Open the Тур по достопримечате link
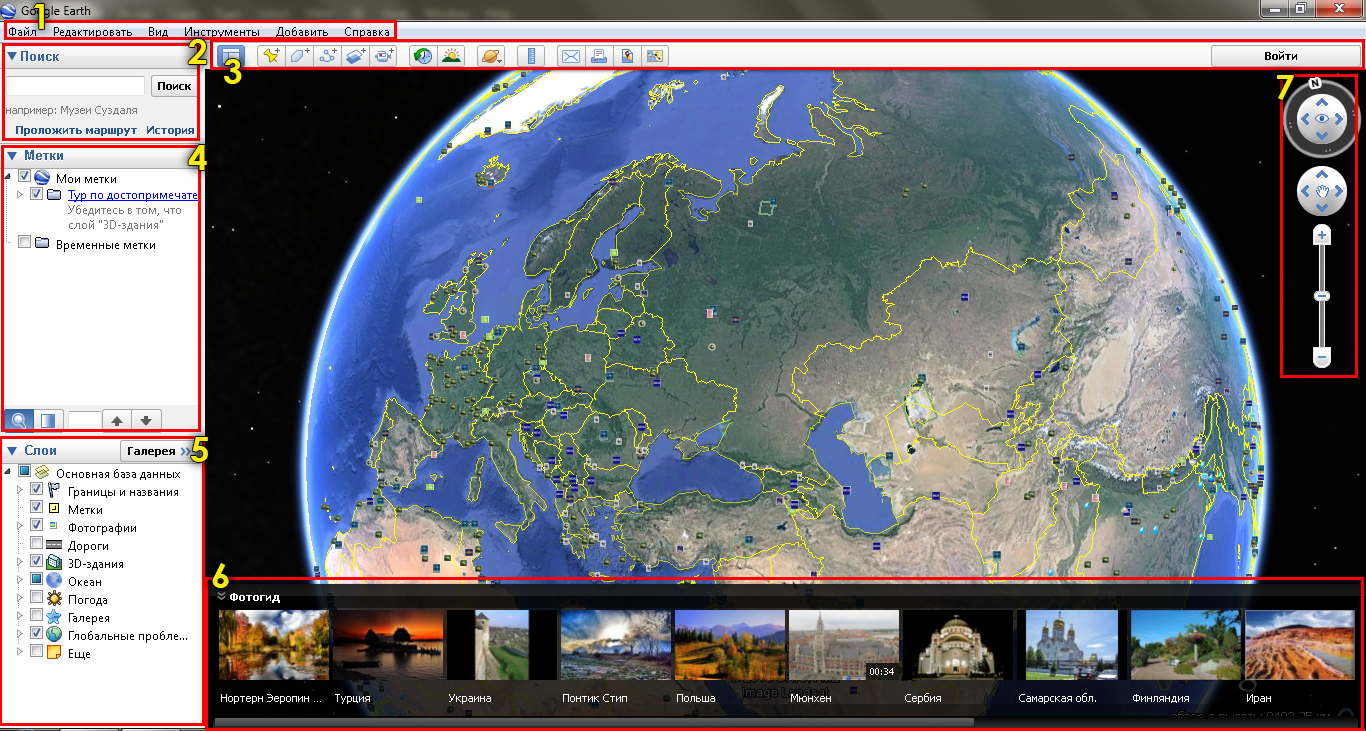This screenshot has width=1366, height=731. click(133, 195)
